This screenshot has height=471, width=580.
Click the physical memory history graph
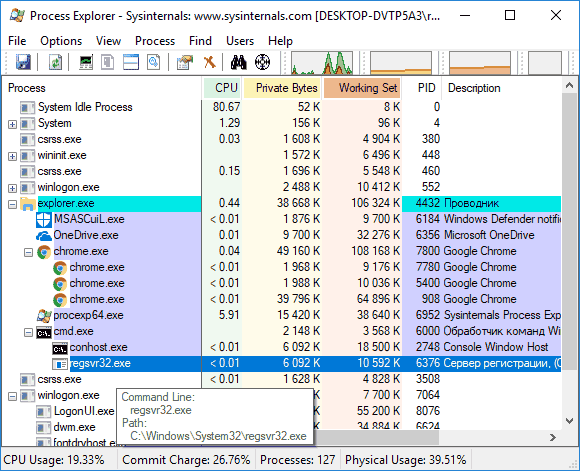click(480, 63)
